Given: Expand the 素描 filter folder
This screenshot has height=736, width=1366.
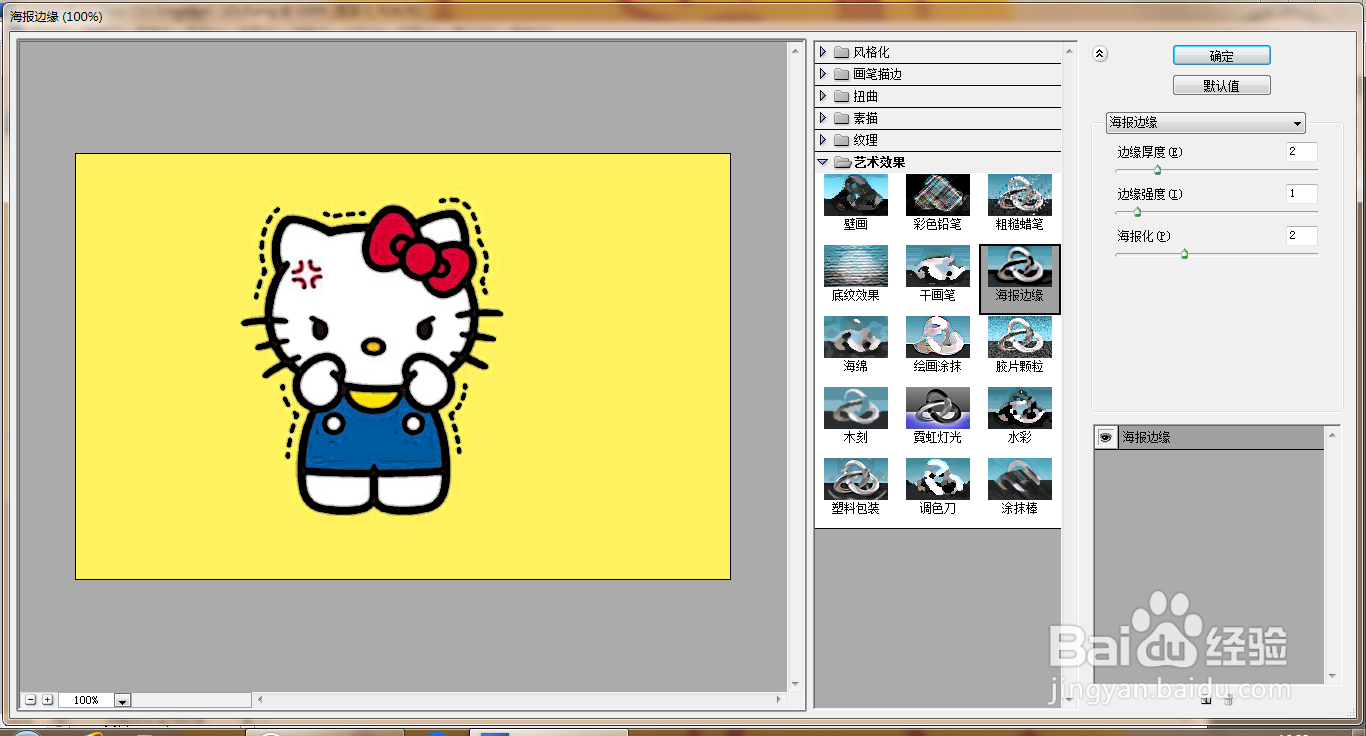Looking at the screenshot, I should click(823, 118).
